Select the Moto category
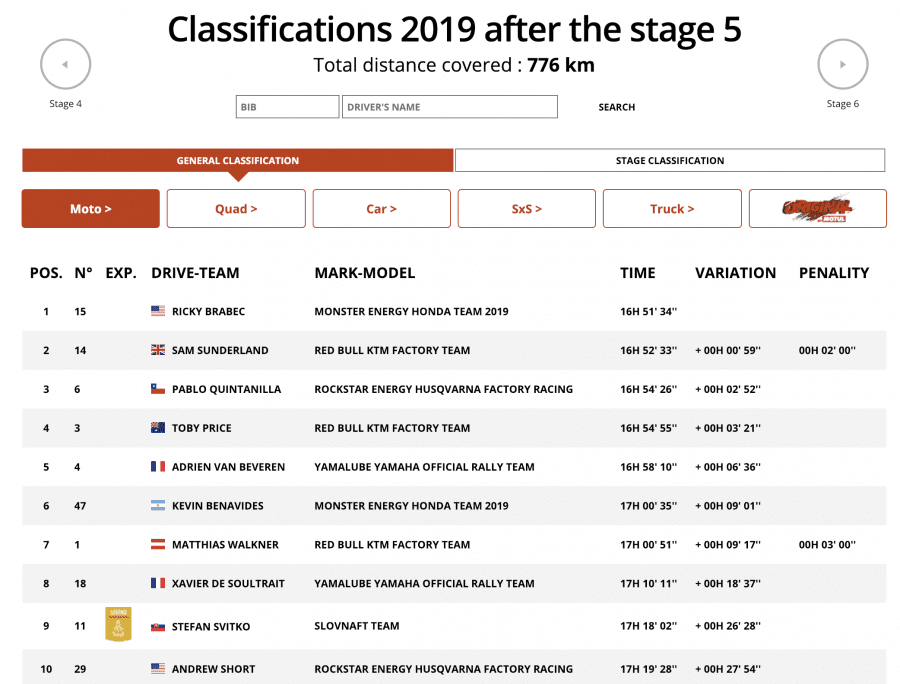 (91, 209)
